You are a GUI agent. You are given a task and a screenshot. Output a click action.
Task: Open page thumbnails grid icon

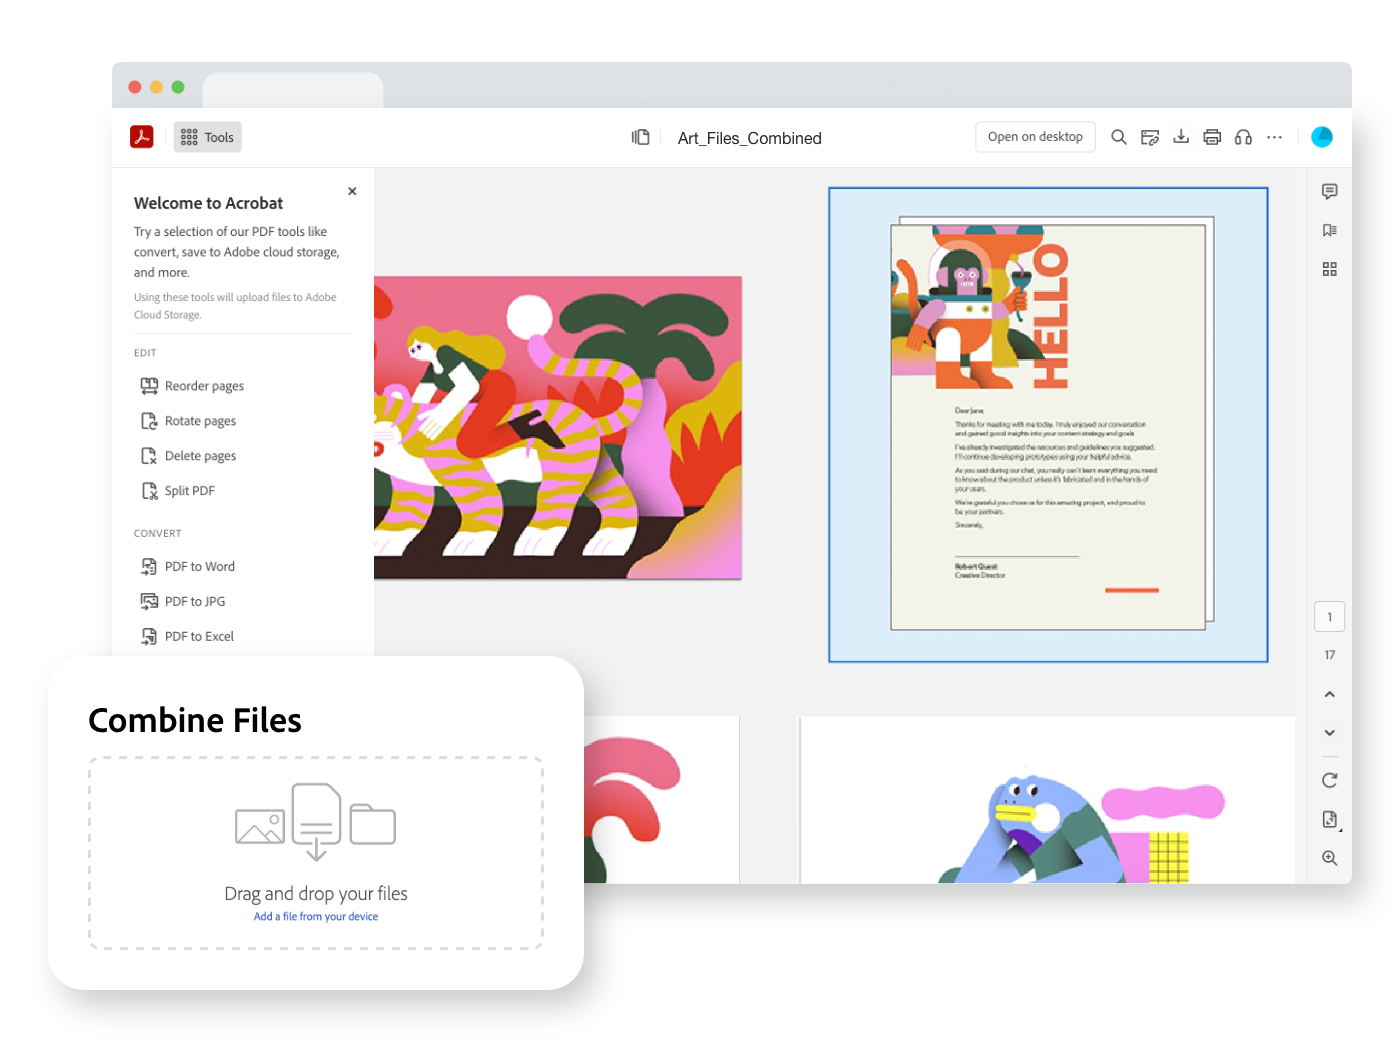point(1330,269)
